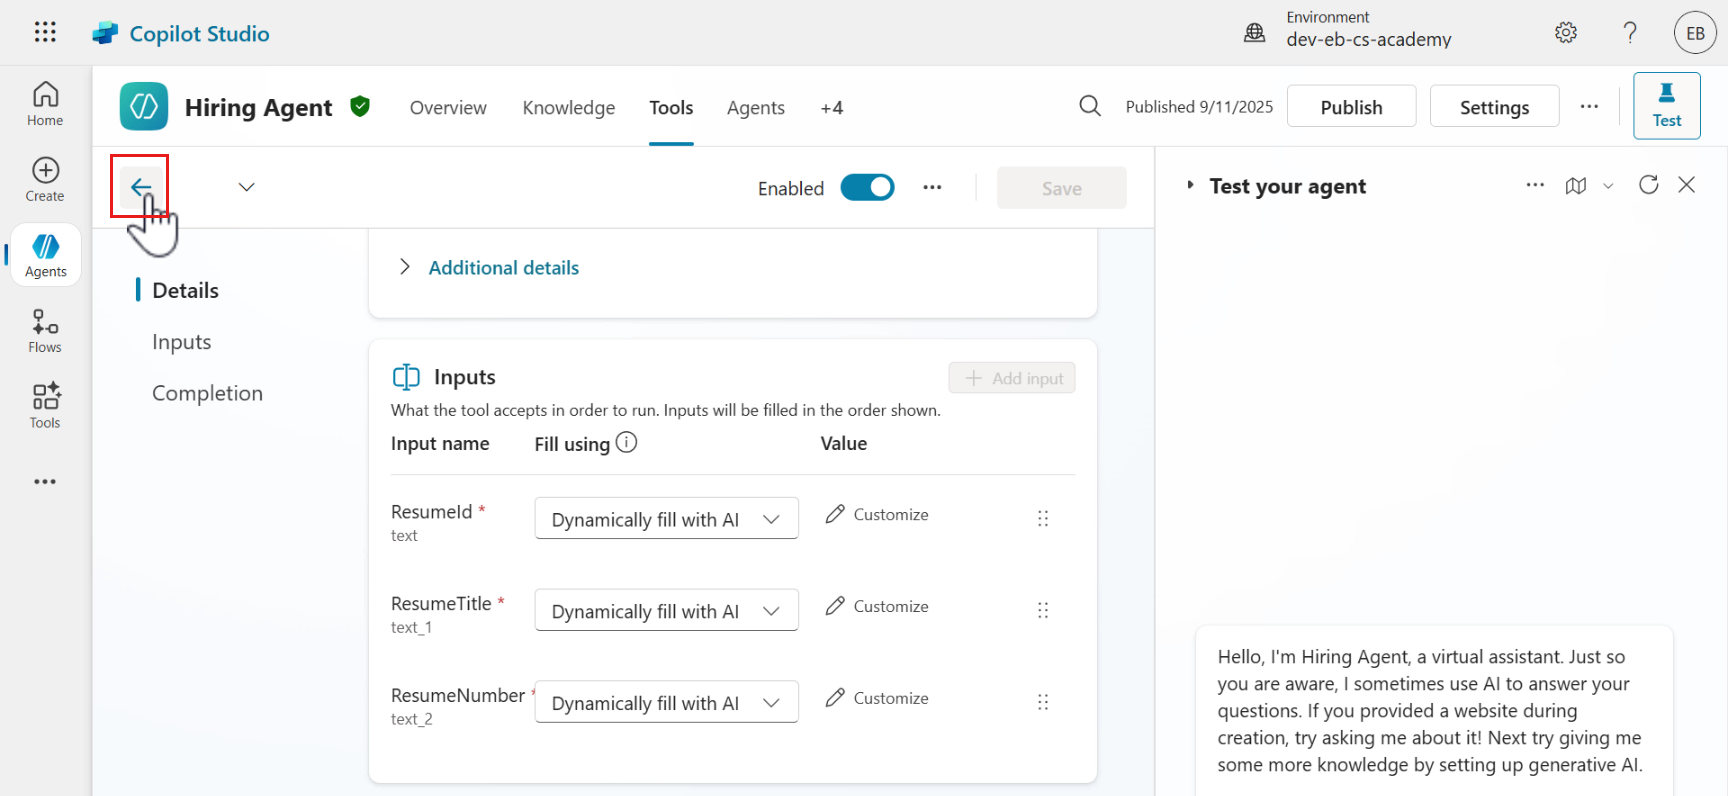Expand Additional details section
The width and height of the screenshot is (1728, 796).
[503, 268]
